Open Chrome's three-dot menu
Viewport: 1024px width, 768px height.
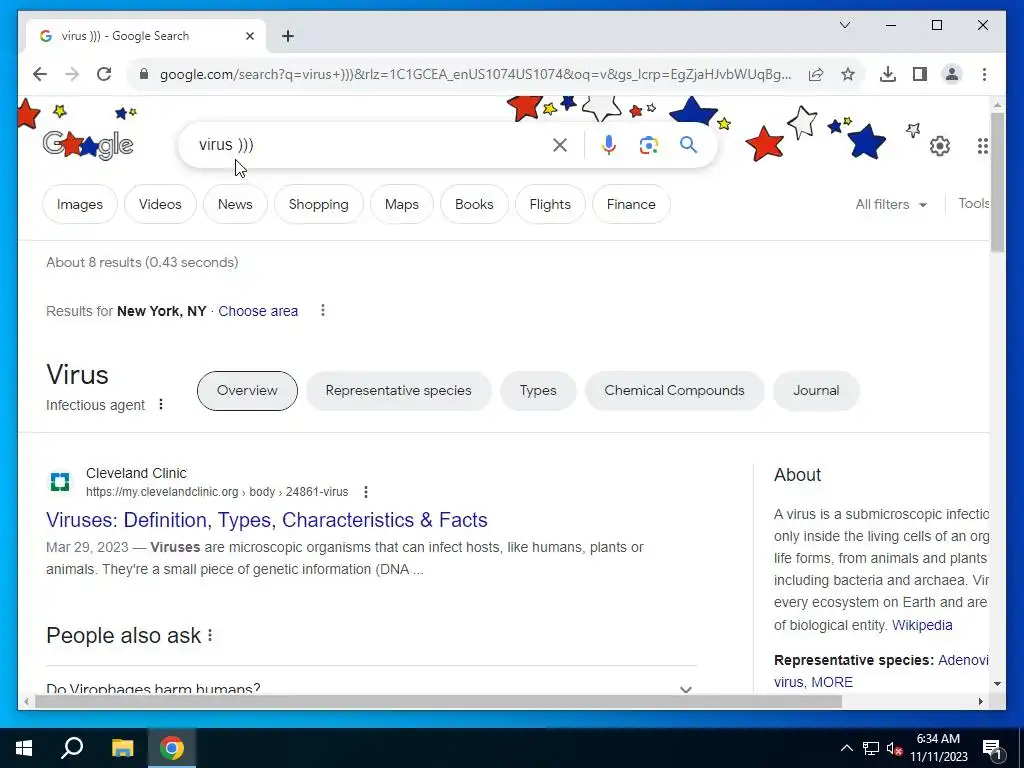click(x=984, y=74)
